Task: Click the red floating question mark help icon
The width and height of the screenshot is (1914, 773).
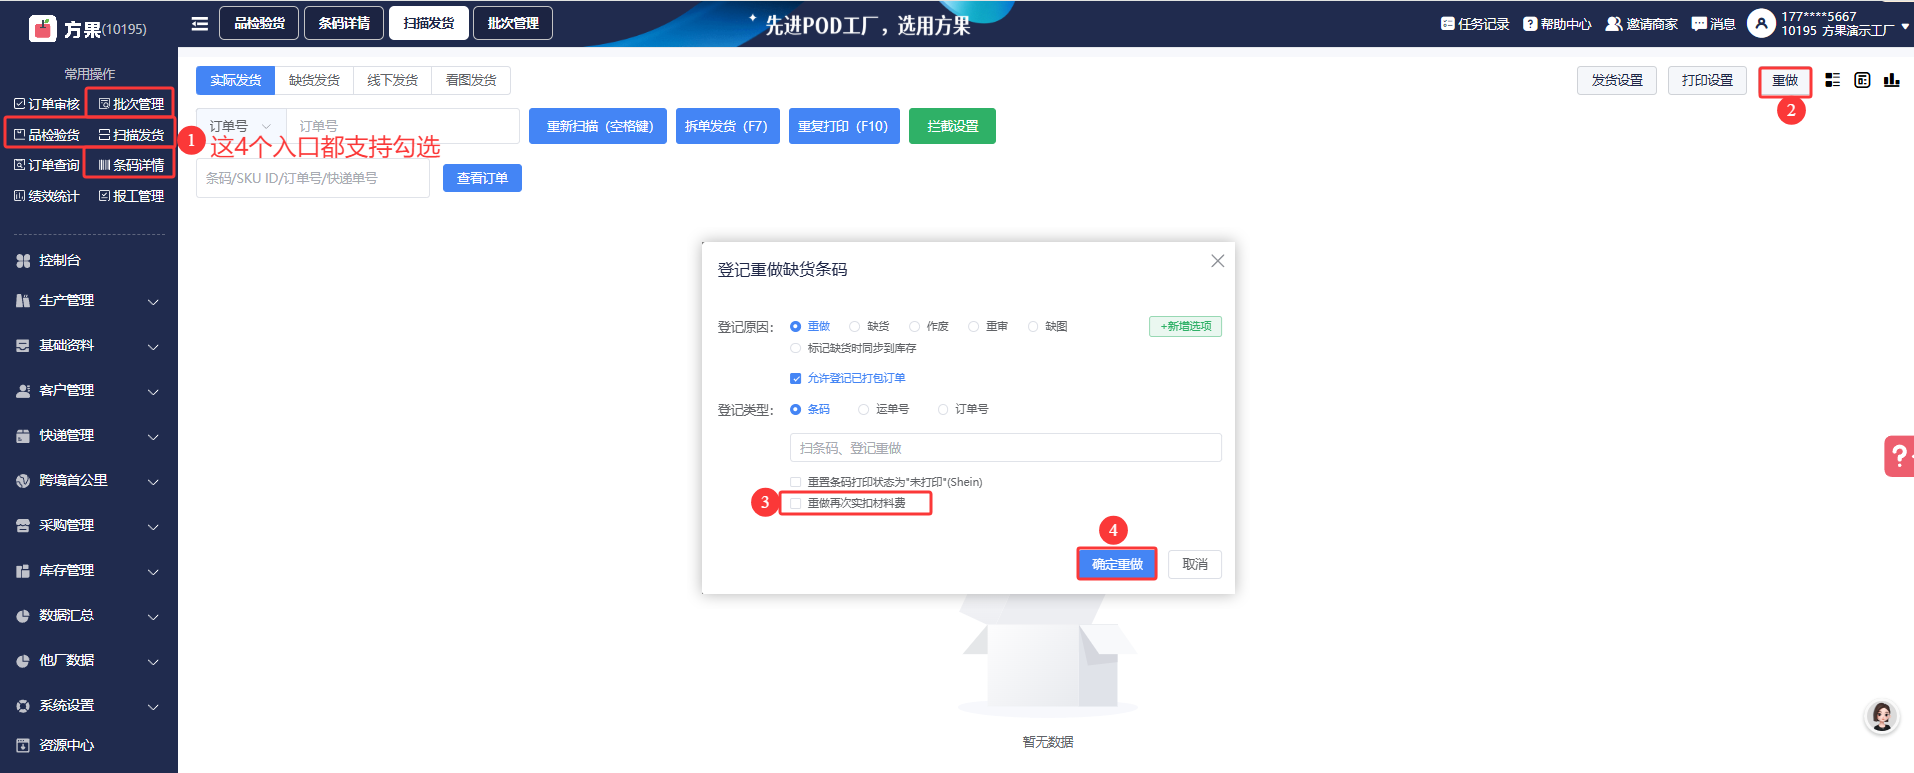Action: [x=1899, y=456]
